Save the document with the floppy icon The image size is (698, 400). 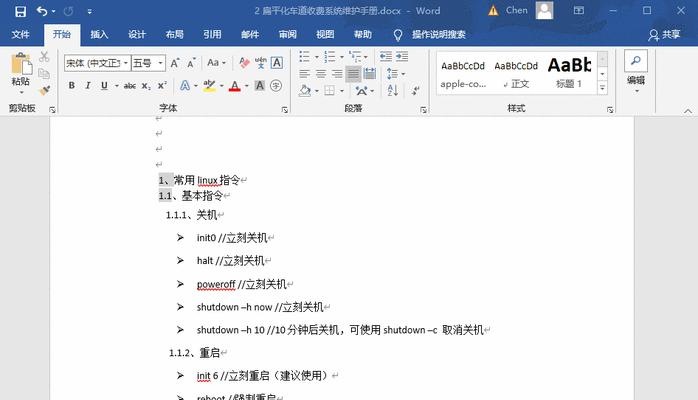pyautogui.click(x=20, y=11)
